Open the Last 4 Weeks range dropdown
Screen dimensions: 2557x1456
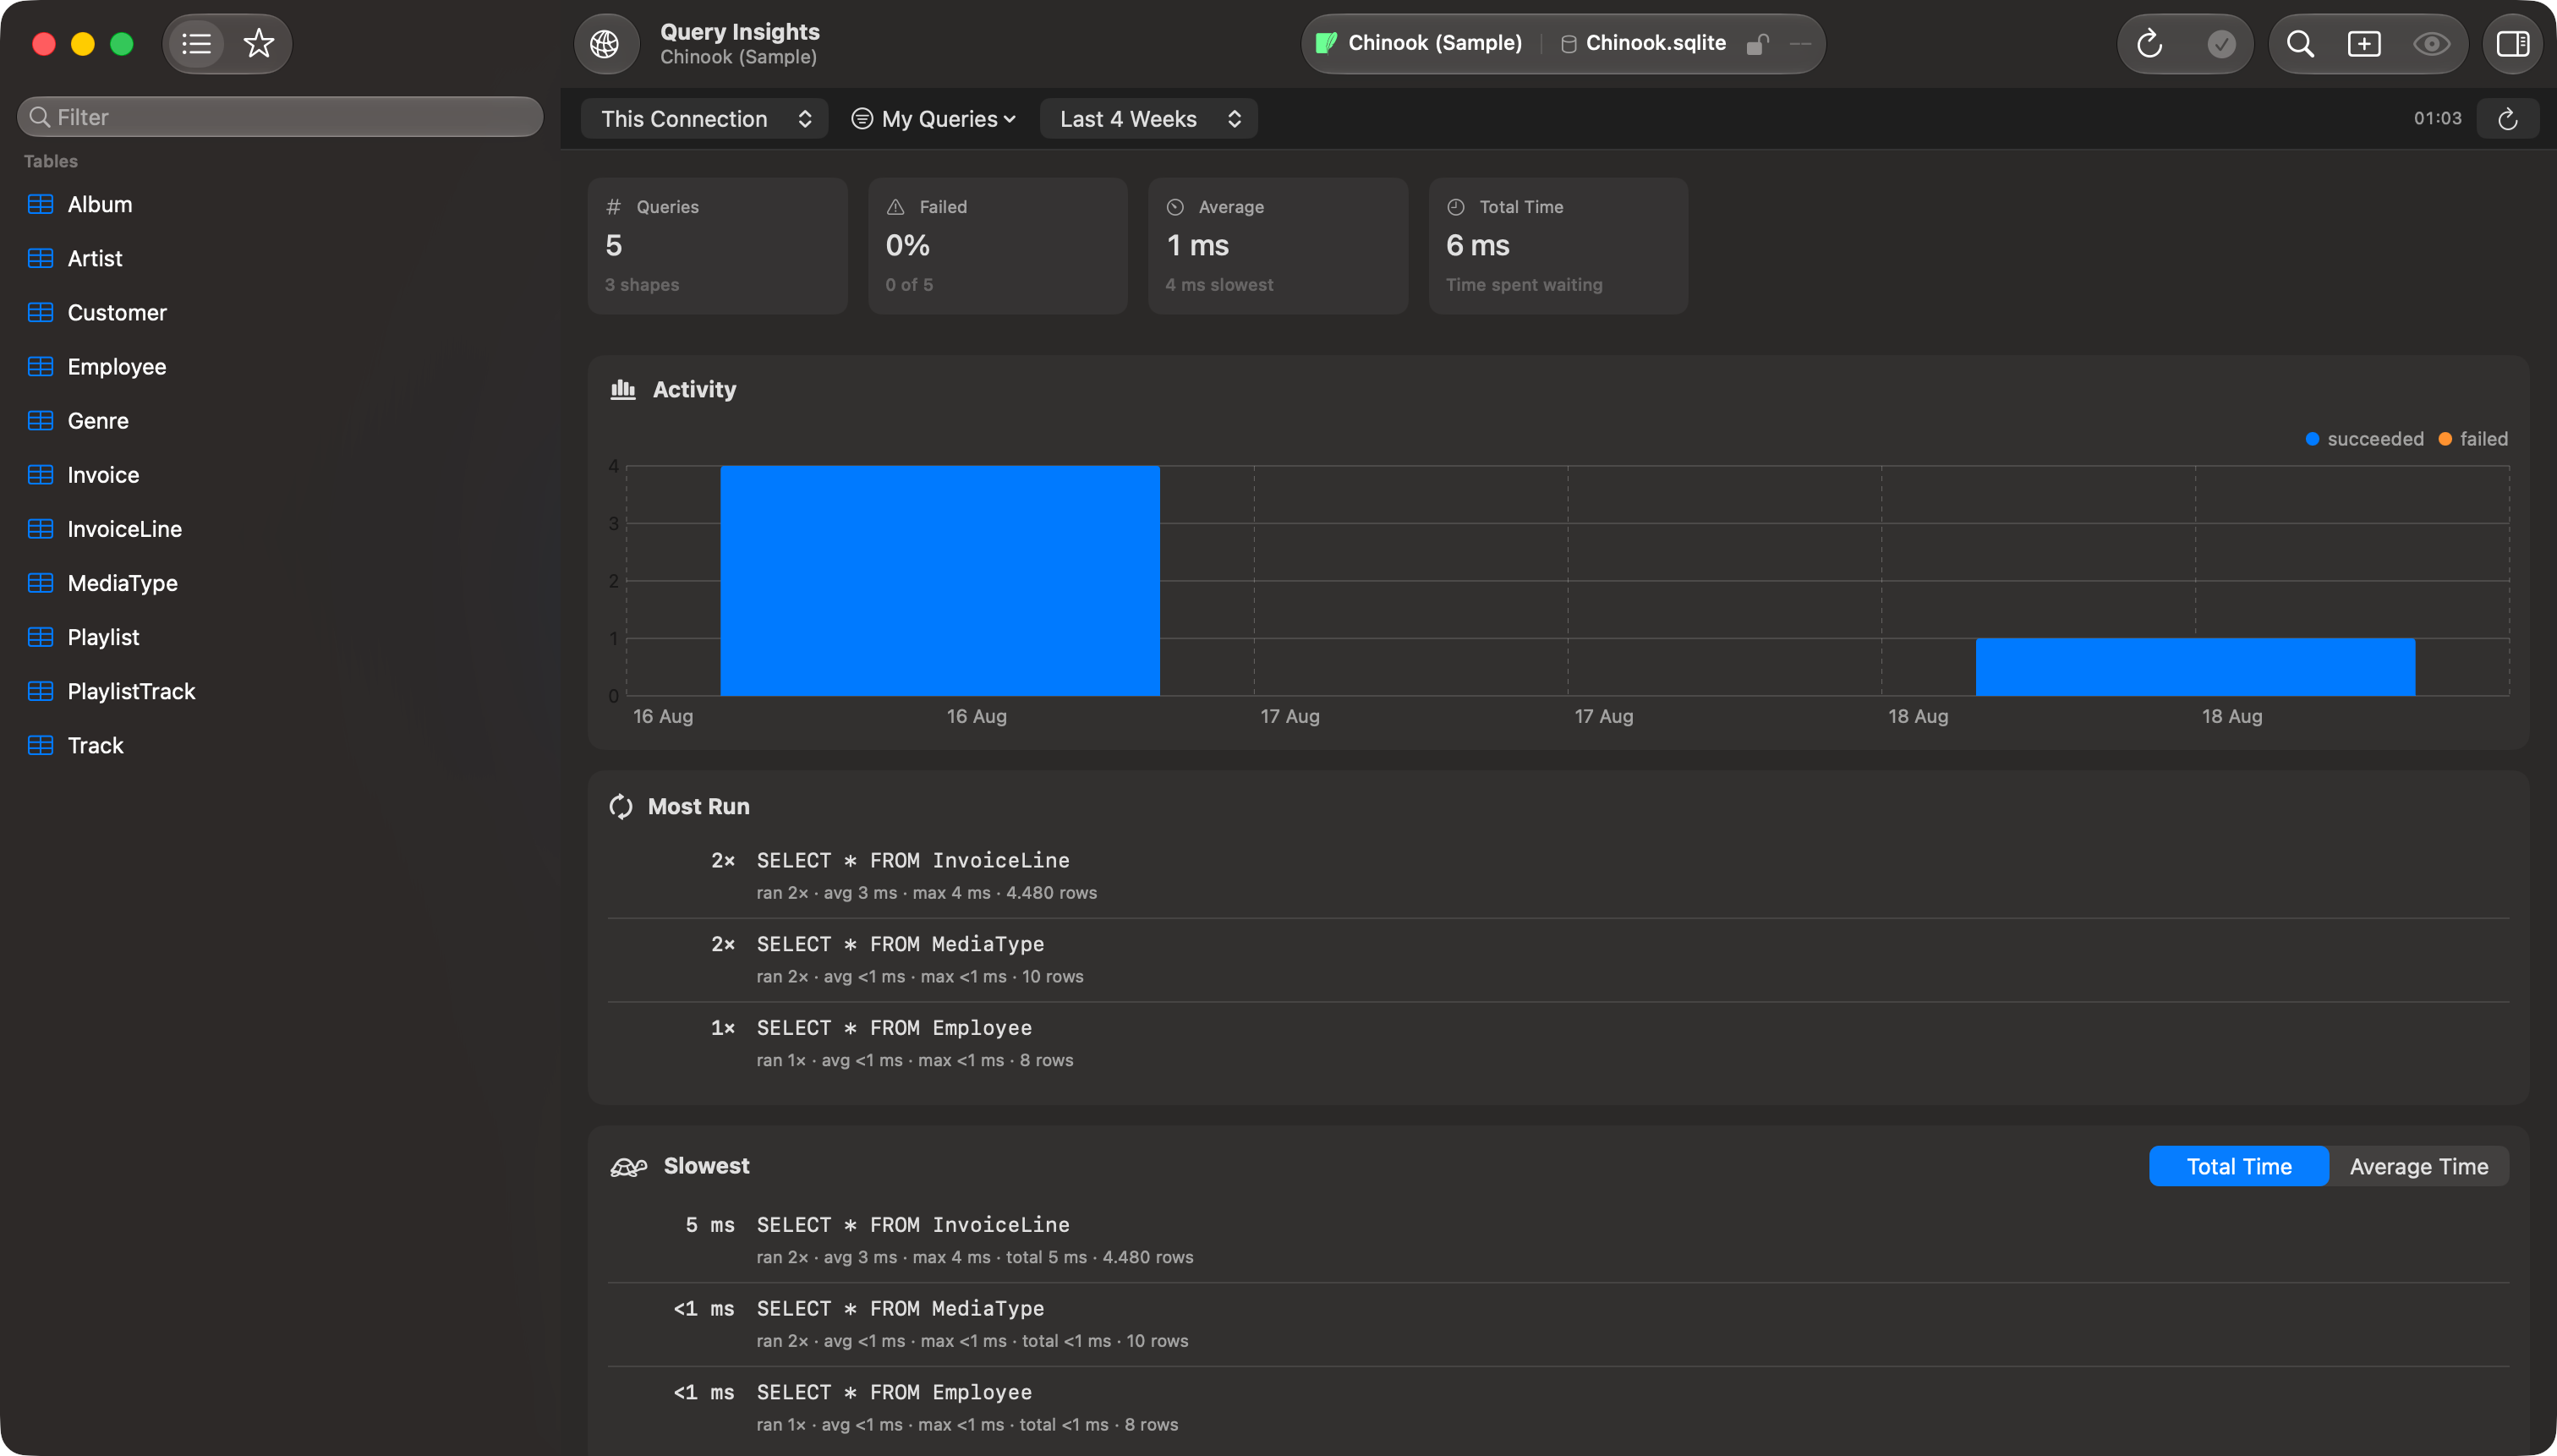1149,119
